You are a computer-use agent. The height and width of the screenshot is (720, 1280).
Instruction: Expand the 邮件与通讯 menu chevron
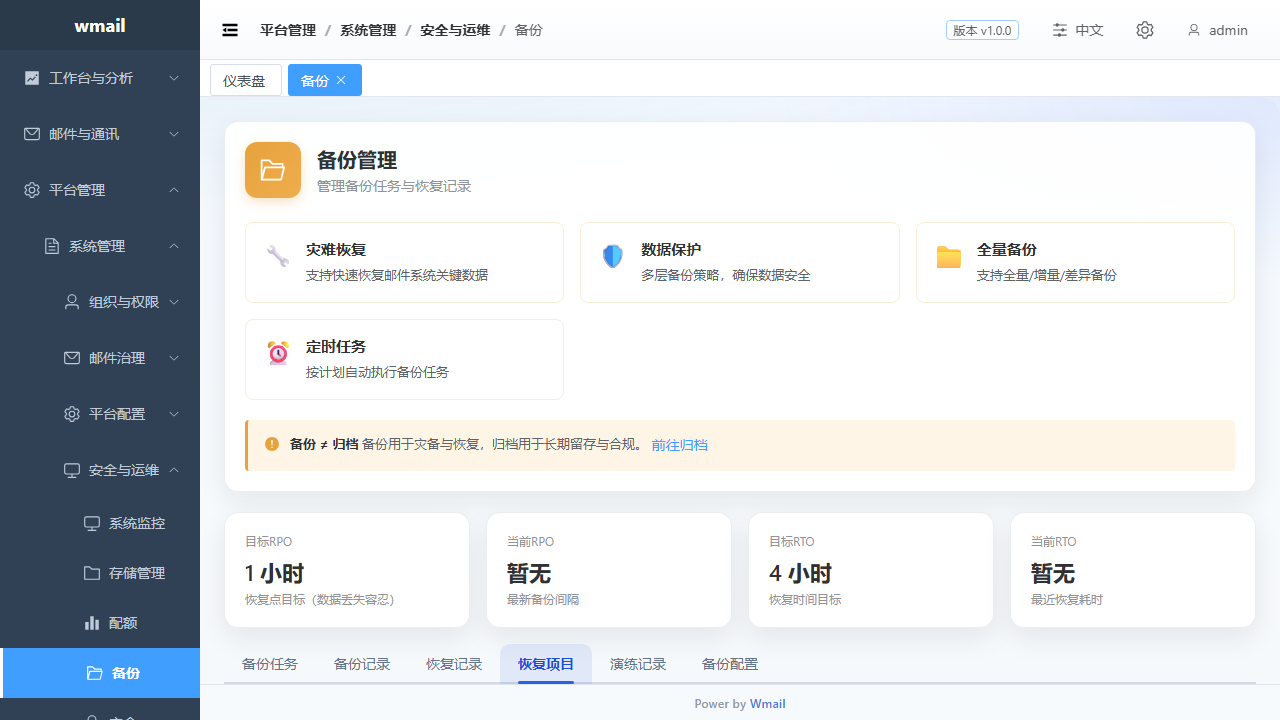[174, 134]
